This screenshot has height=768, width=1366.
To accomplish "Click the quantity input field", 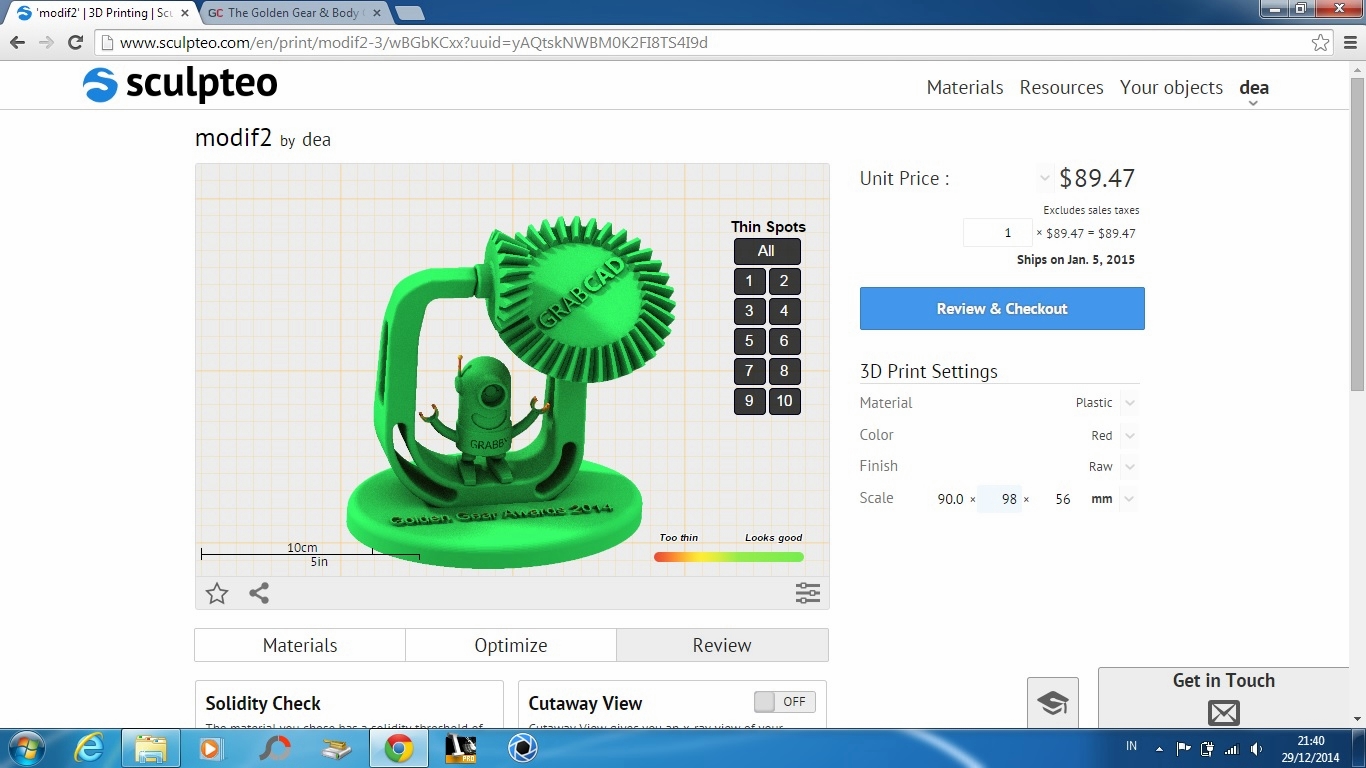I will 997,233.
